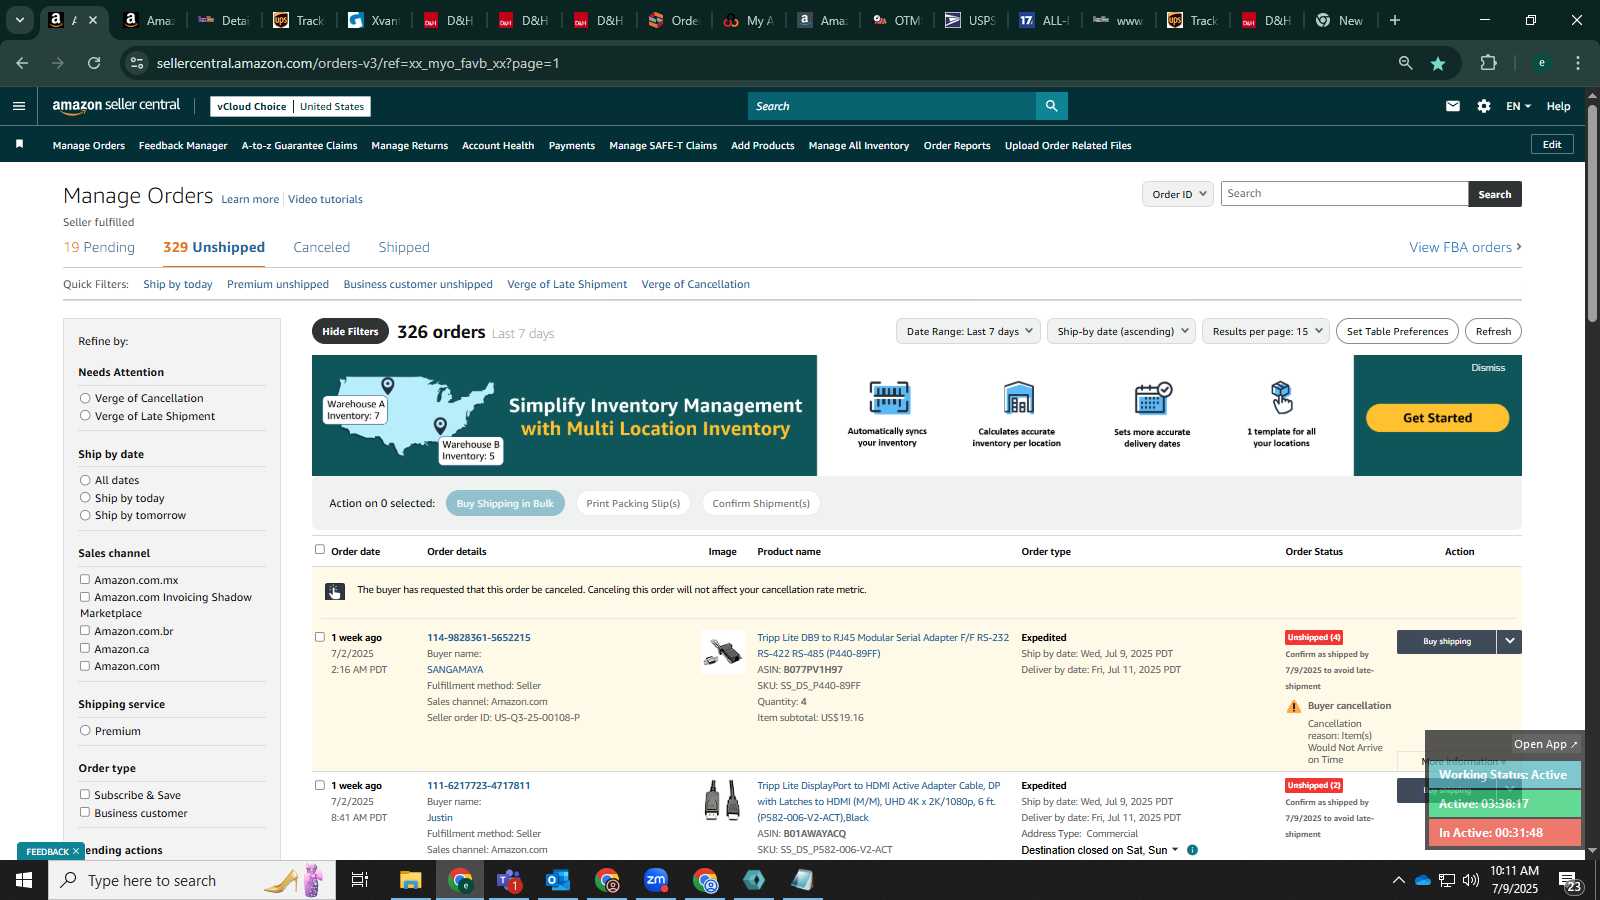
Task: Switch to the 19 Pending tab
Action: [99, 247]
